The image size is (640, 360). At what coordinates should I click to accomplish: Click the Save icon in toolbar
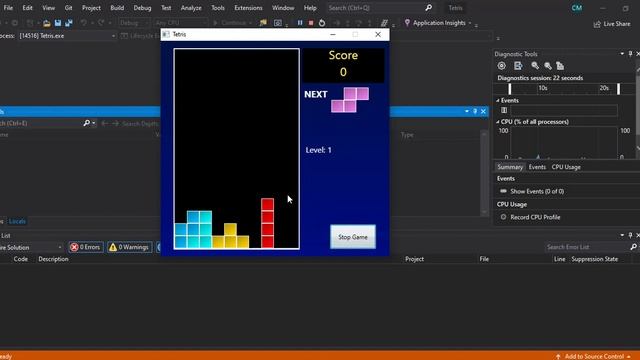pos(58,23)
